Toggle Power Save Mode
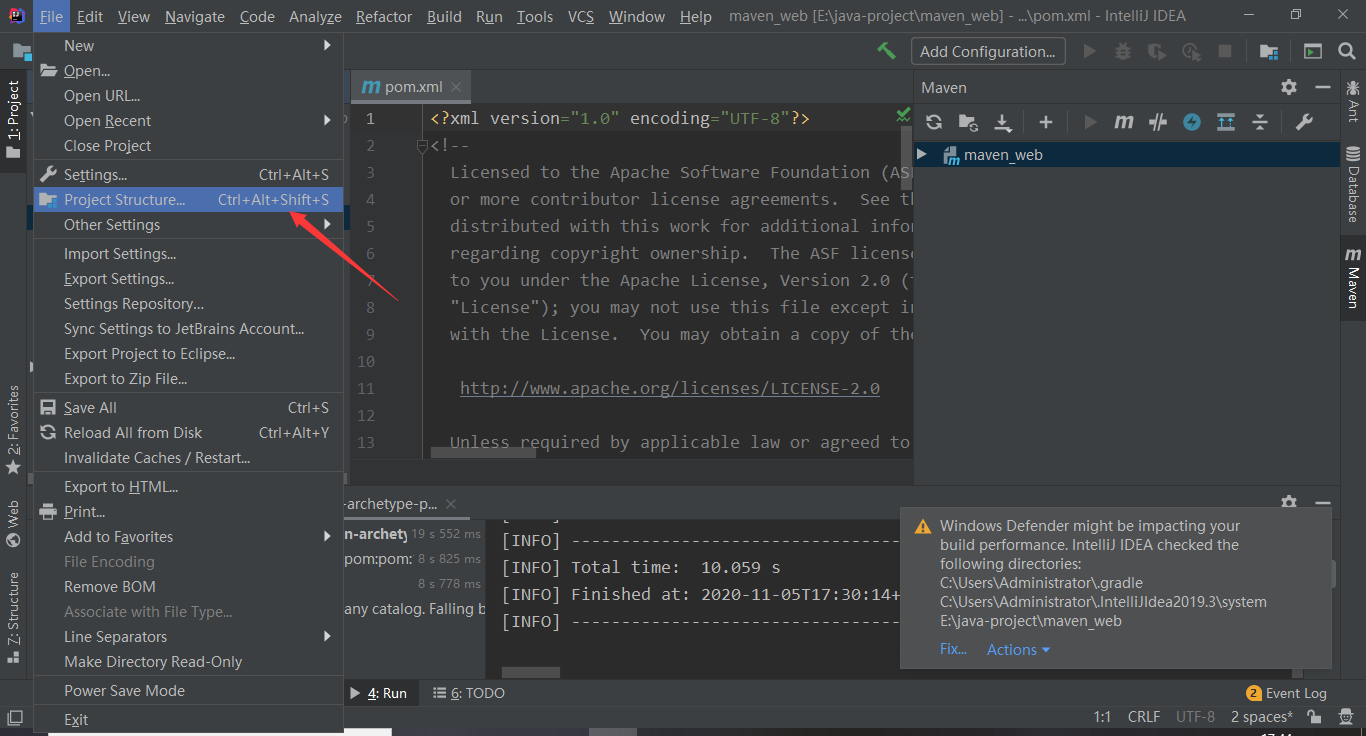Viewport: 1366px width, 736px height. 189,691
